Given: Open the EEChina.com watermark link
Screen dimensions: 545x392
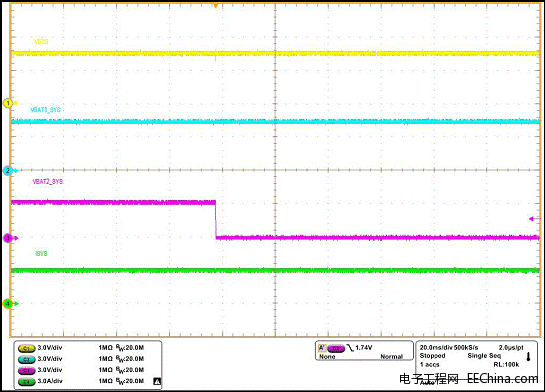Looking at the screenshot, I should (503, 378).
